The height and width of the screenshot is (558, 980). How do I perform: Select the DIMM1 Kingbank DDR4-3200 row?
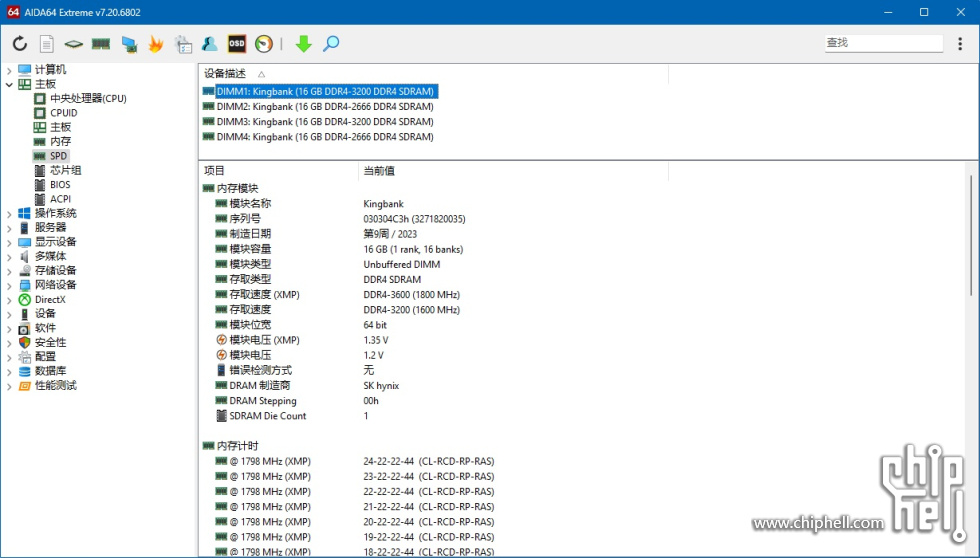pyautogui.click(x=326, y=91)
